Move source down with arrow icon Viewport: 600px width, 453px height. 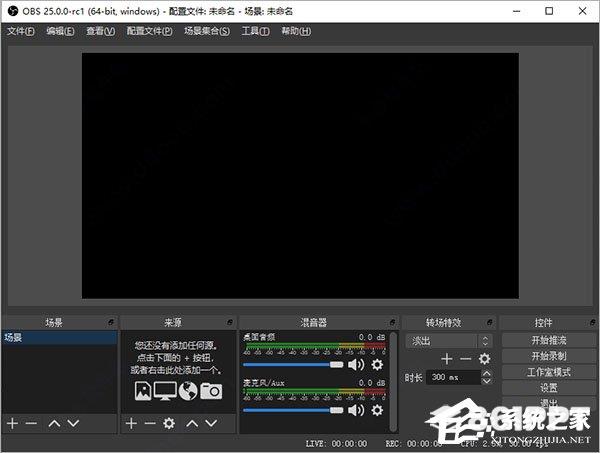211,423
